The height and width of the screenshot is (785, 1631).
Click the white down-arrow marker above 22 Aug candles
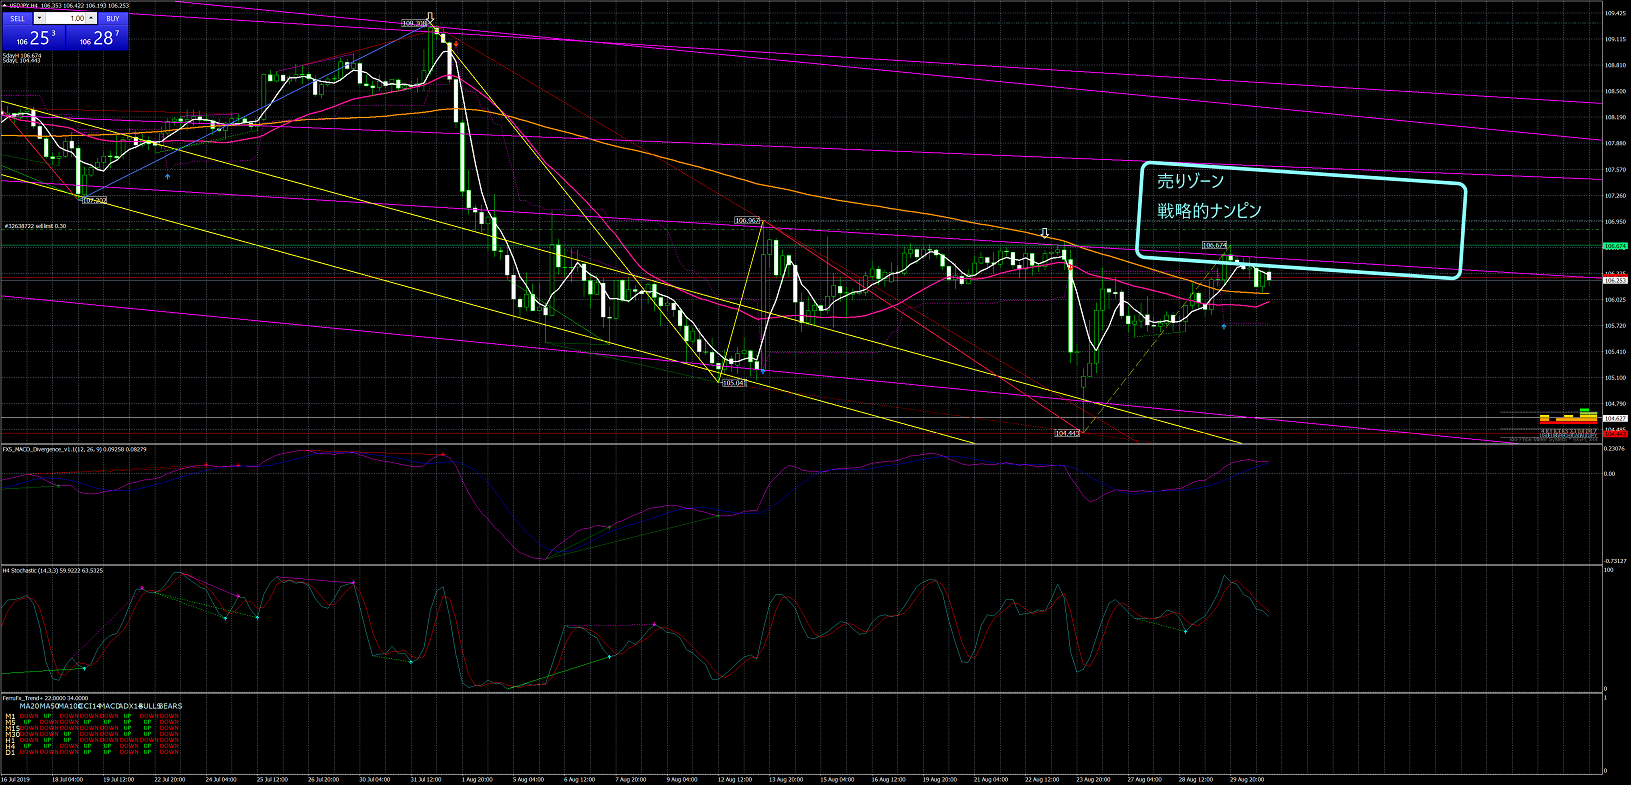(x=1045, y=233)
